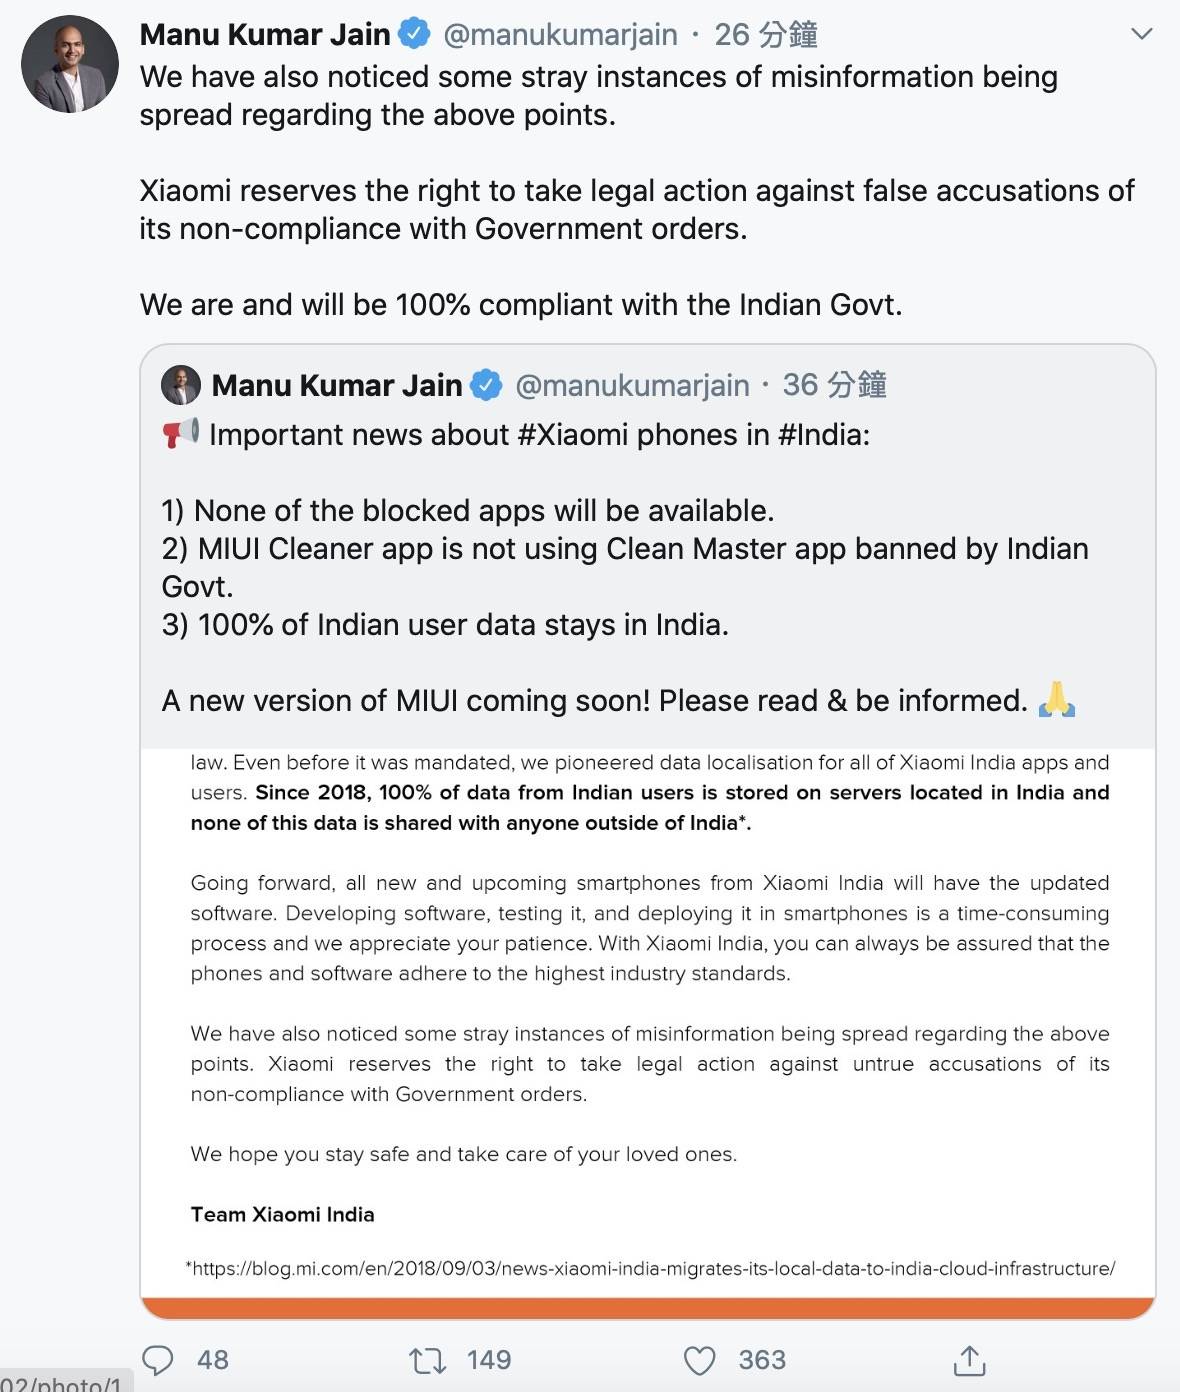Click the 149 retweets count

489,1360
